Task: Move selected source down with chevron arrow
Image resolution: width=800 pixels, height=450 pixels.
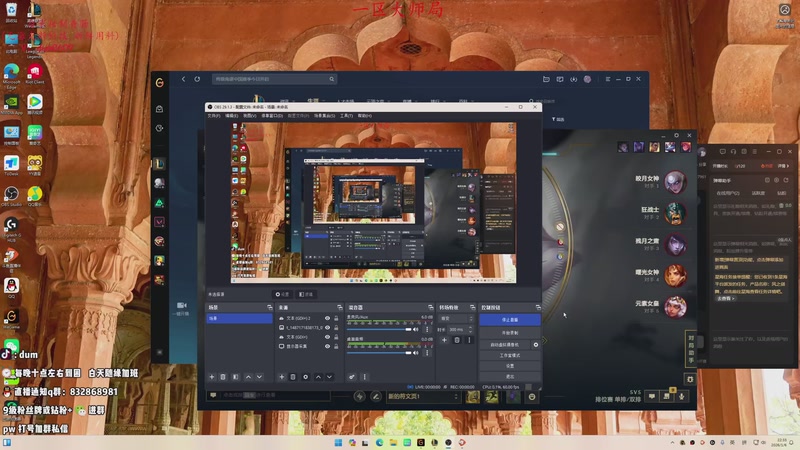Action: pos(330,377)
